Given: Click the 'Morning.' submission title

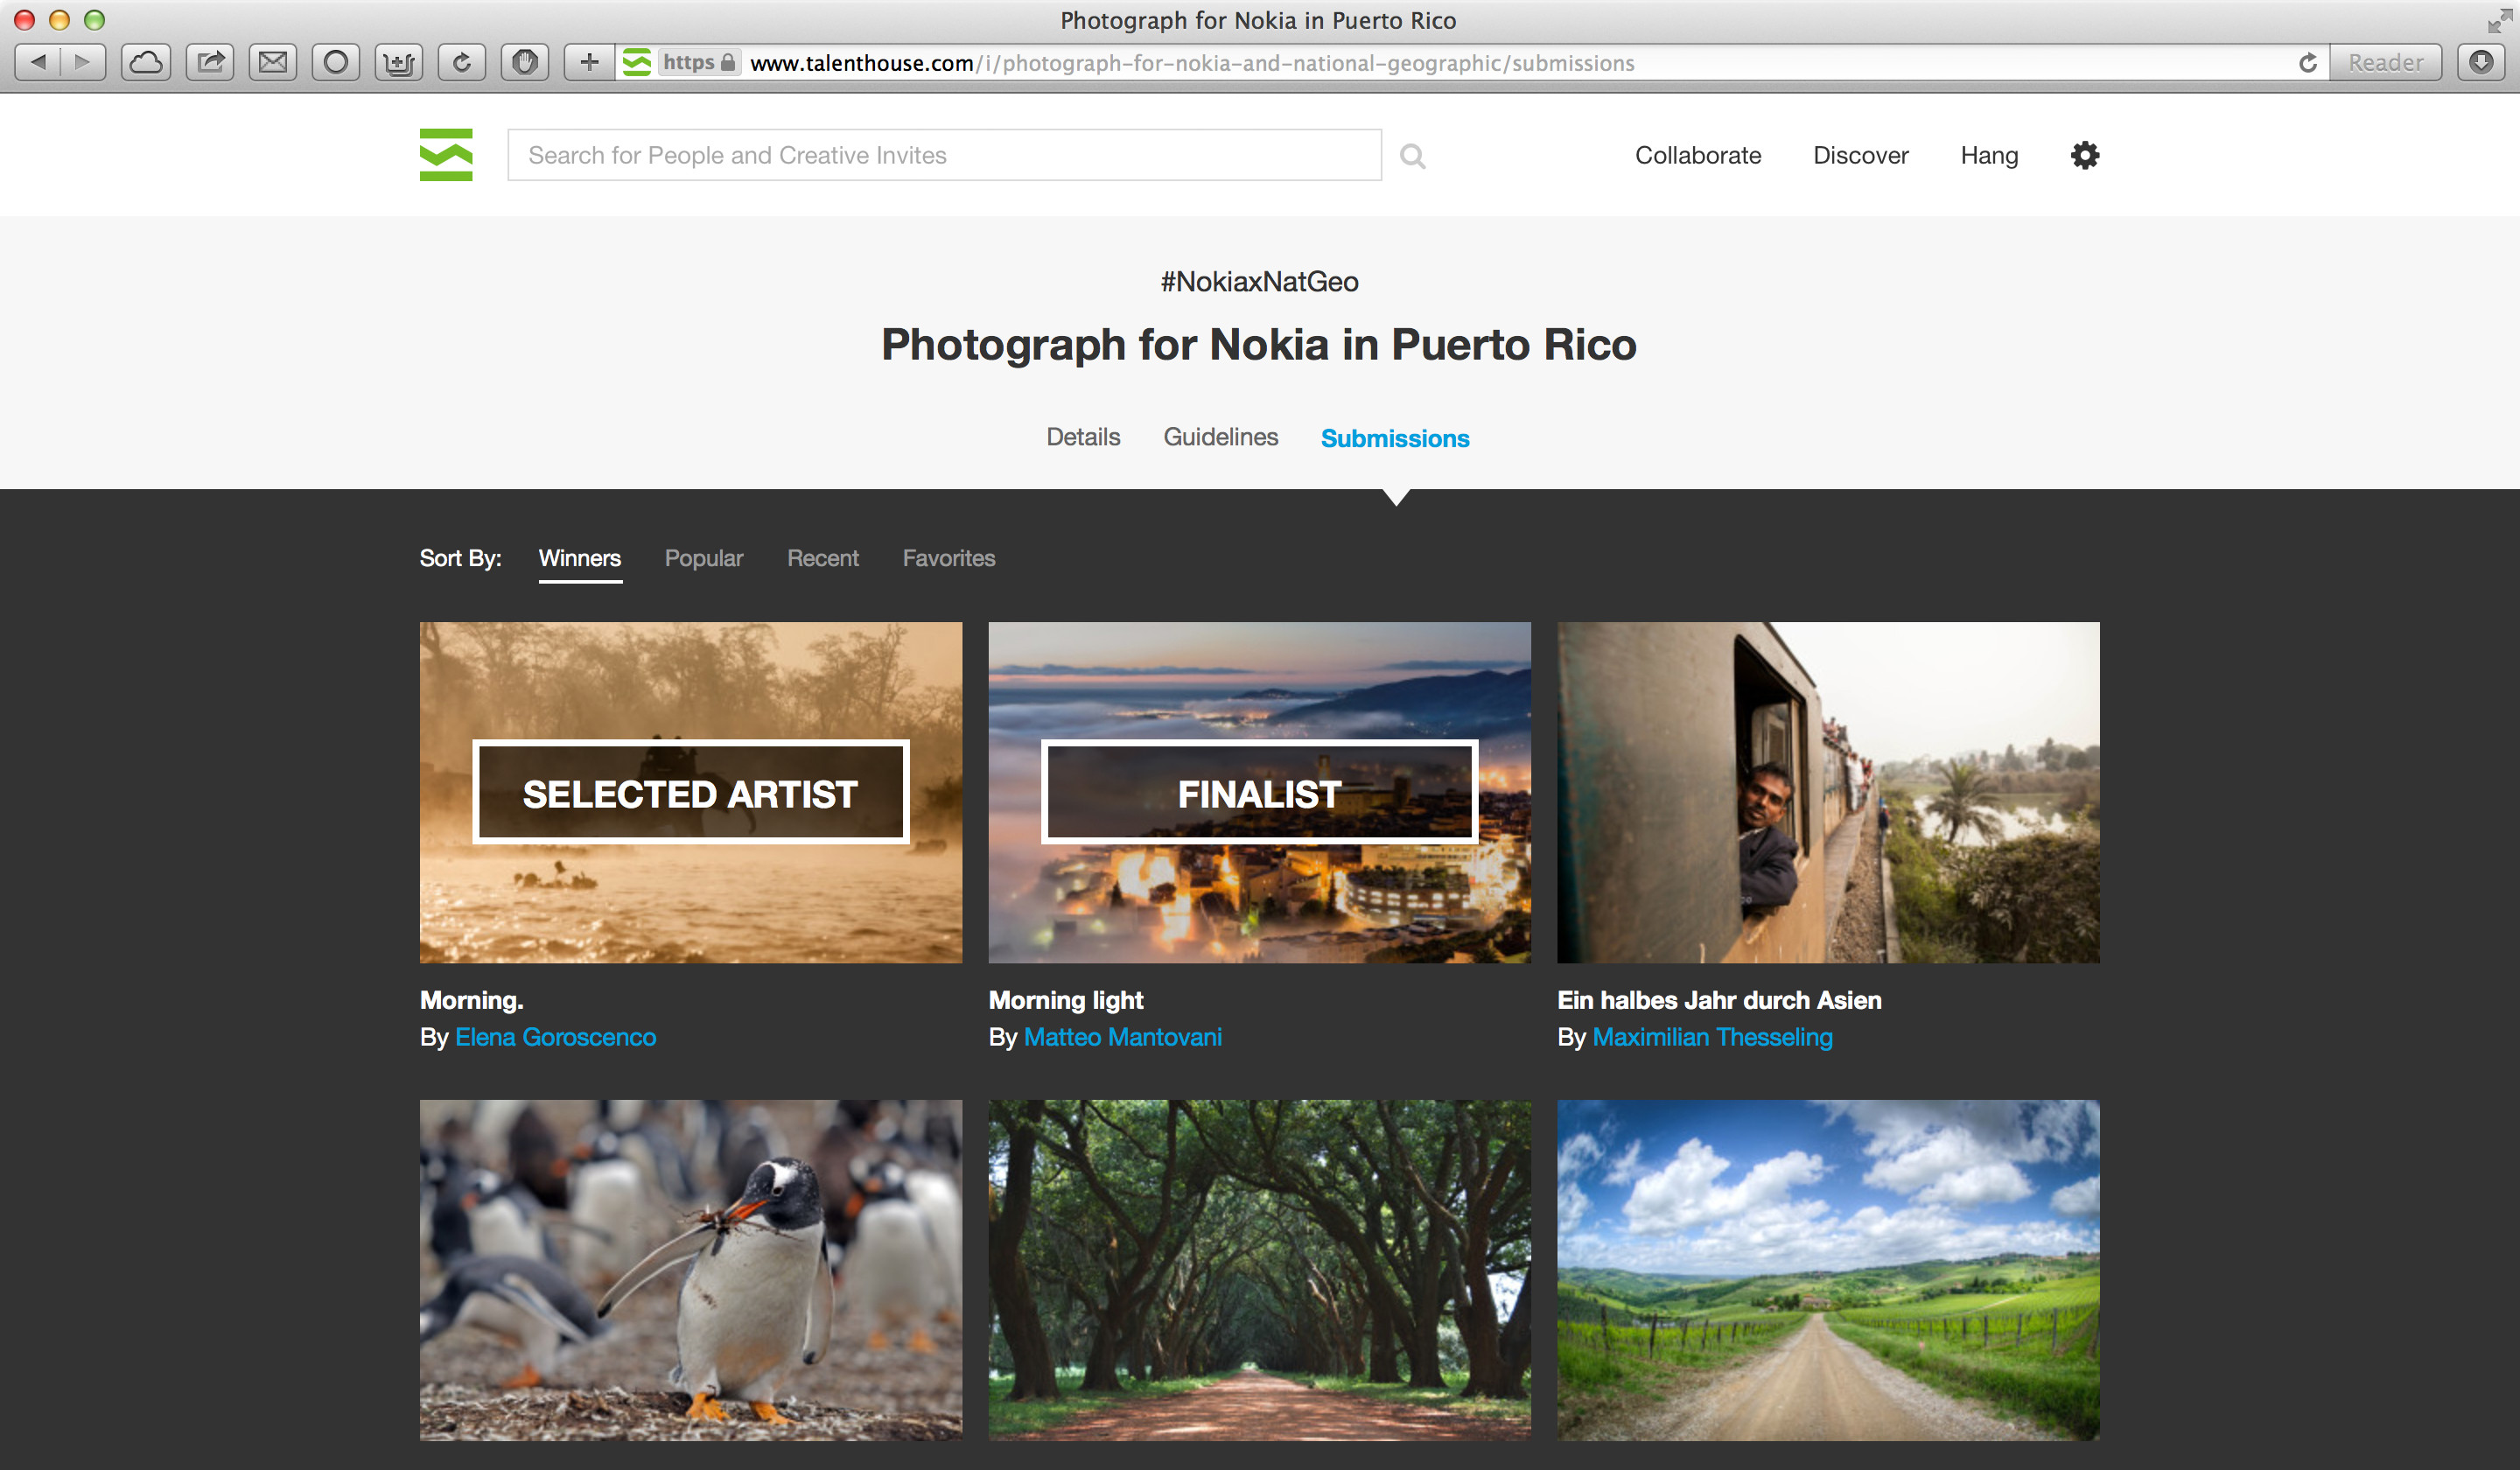Looking at the screenshot, I should [472, 1000].
